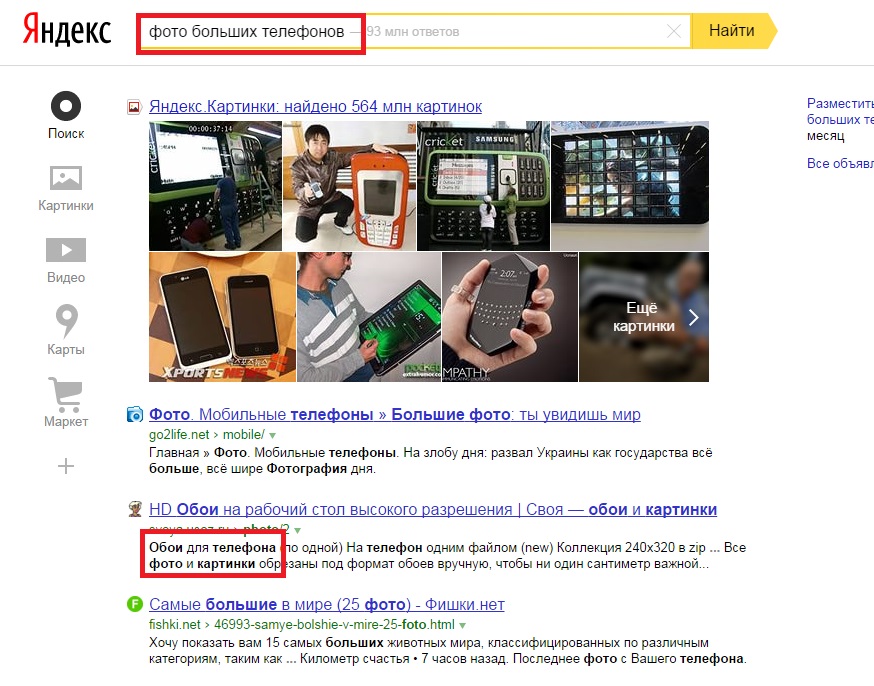The image size is (874, 686).
Task: Expand arrow under the HD Обои result
Action: 298,530
